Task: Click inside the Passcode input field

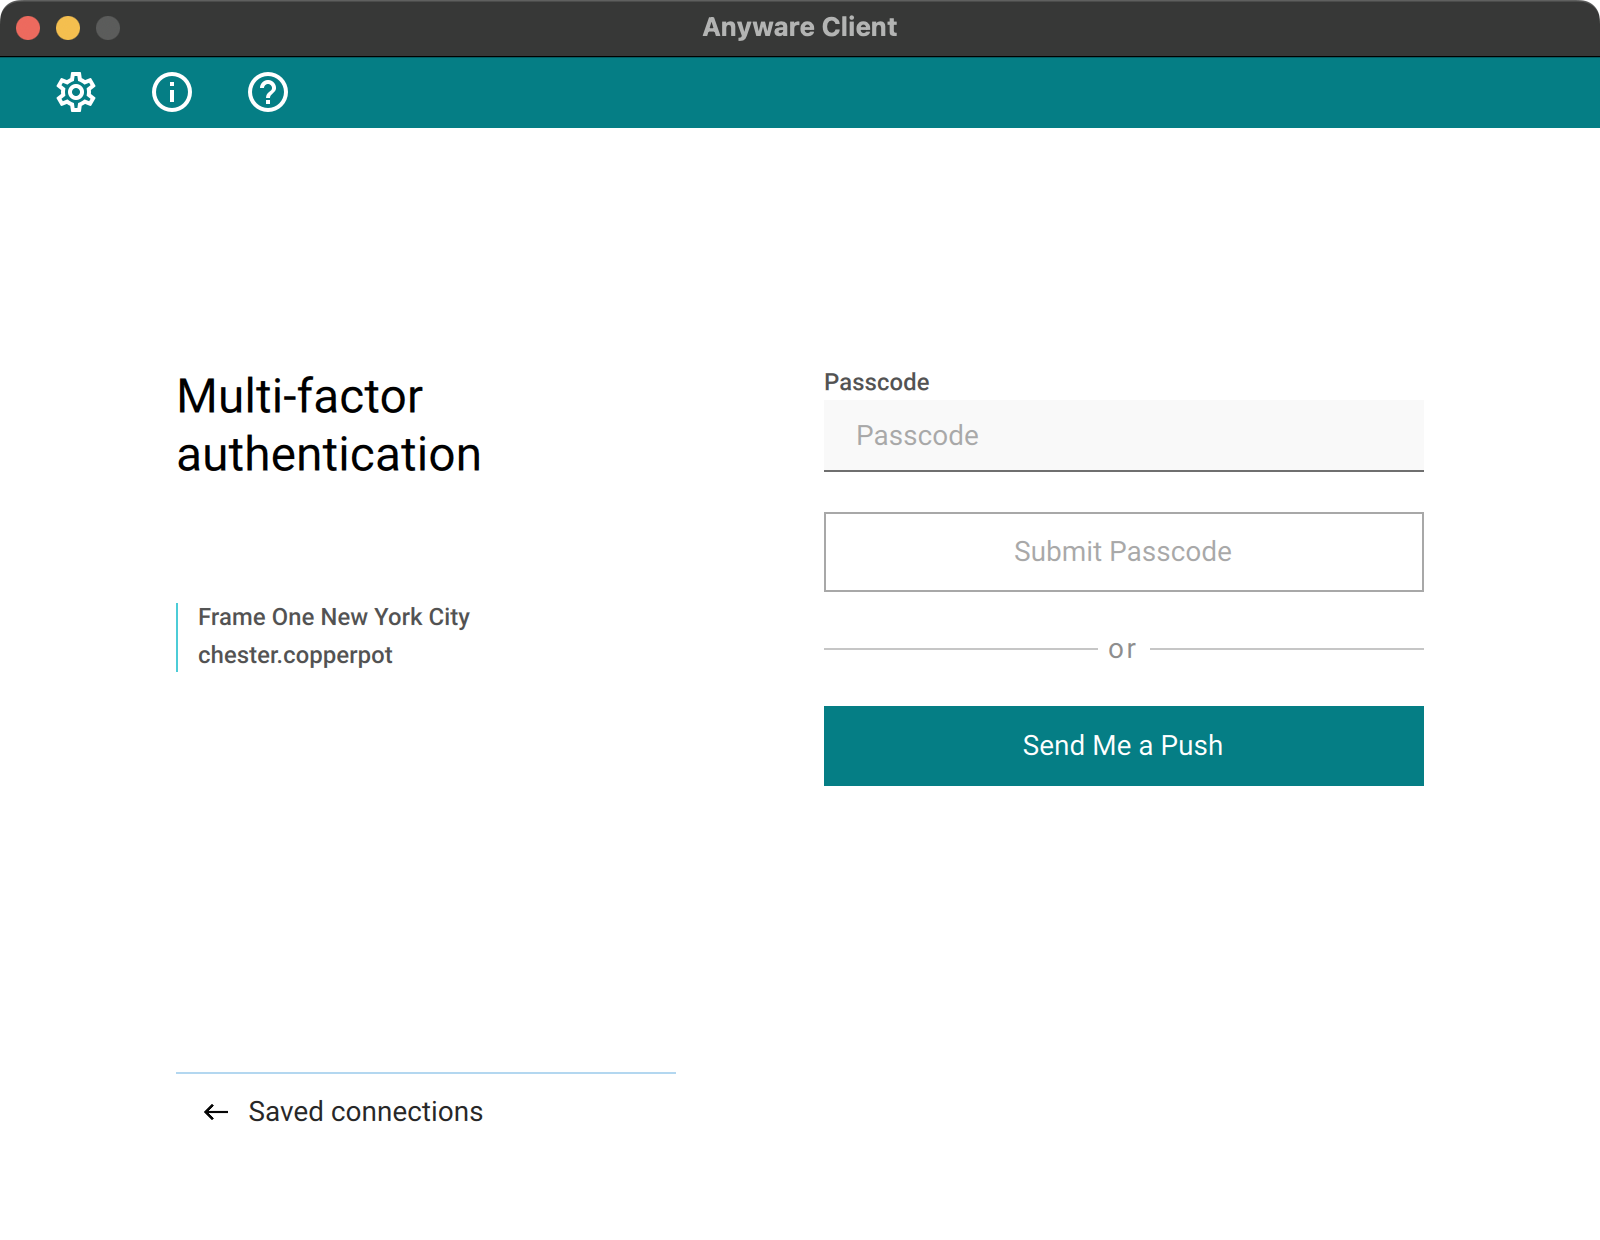Action: point(1123,435)
